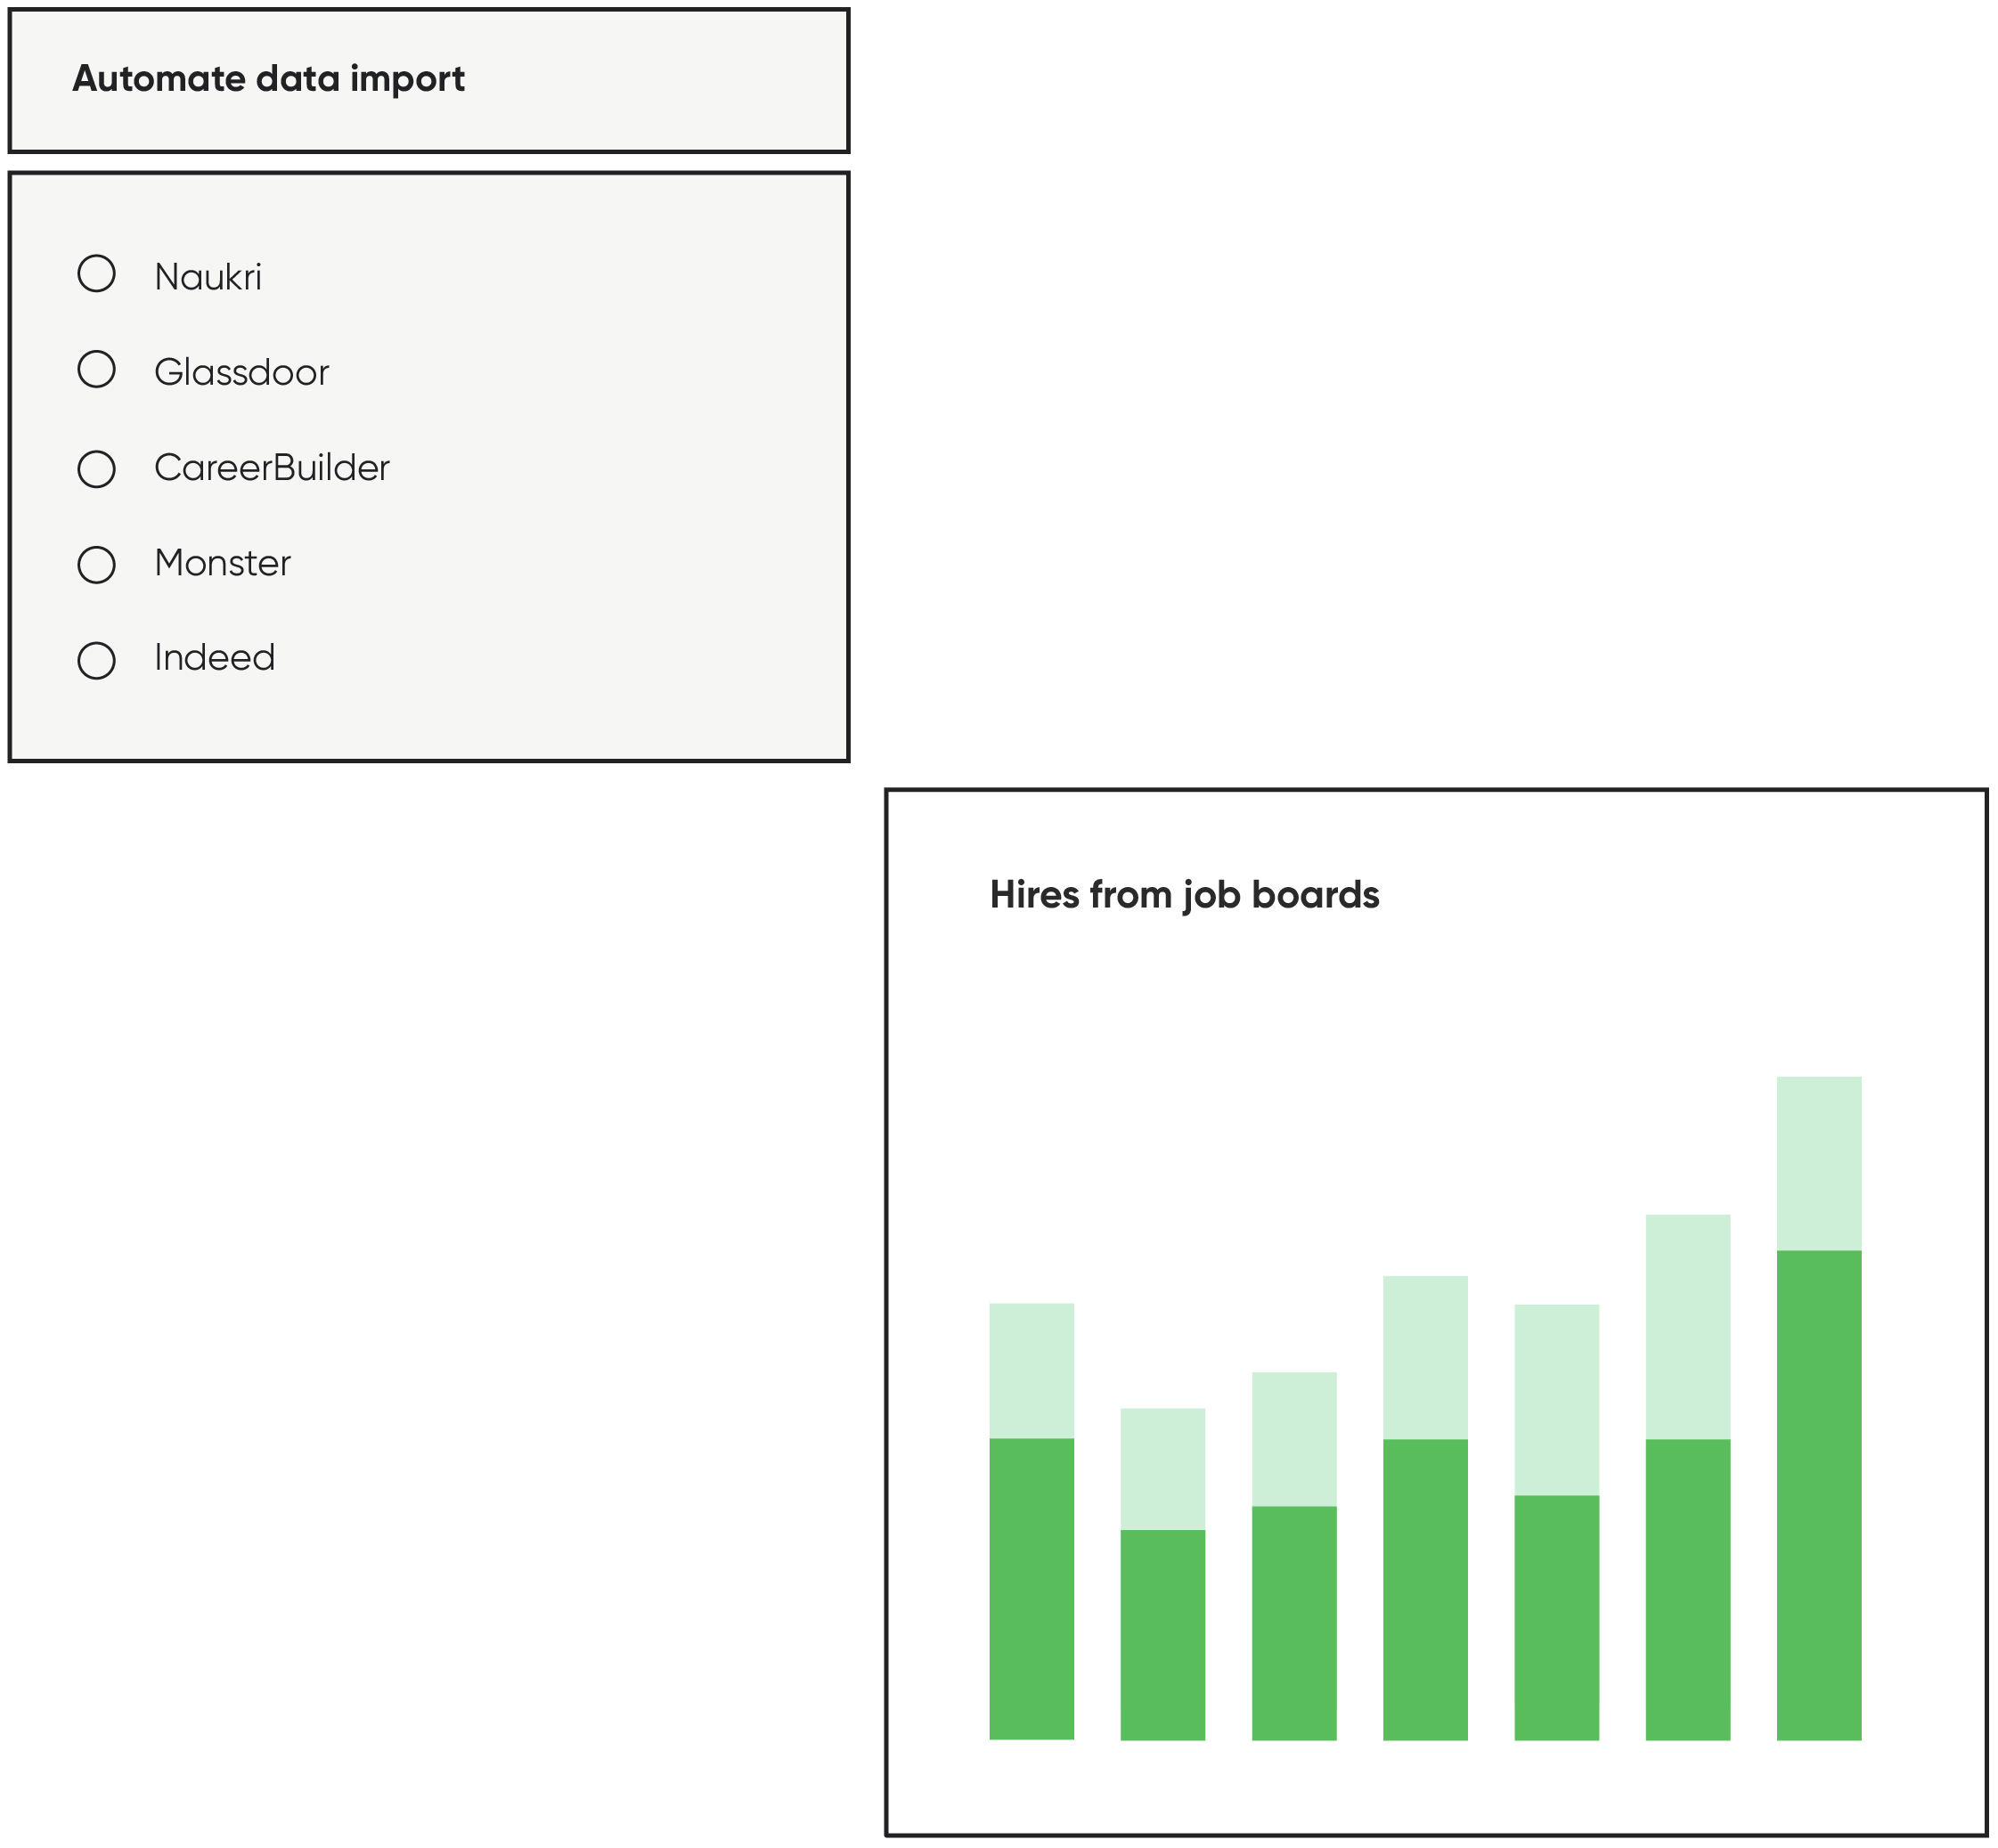The width and height of the screenshot is (1998, 1848).
Task: Click the Automate data import heading
Action: click(268, 79)
